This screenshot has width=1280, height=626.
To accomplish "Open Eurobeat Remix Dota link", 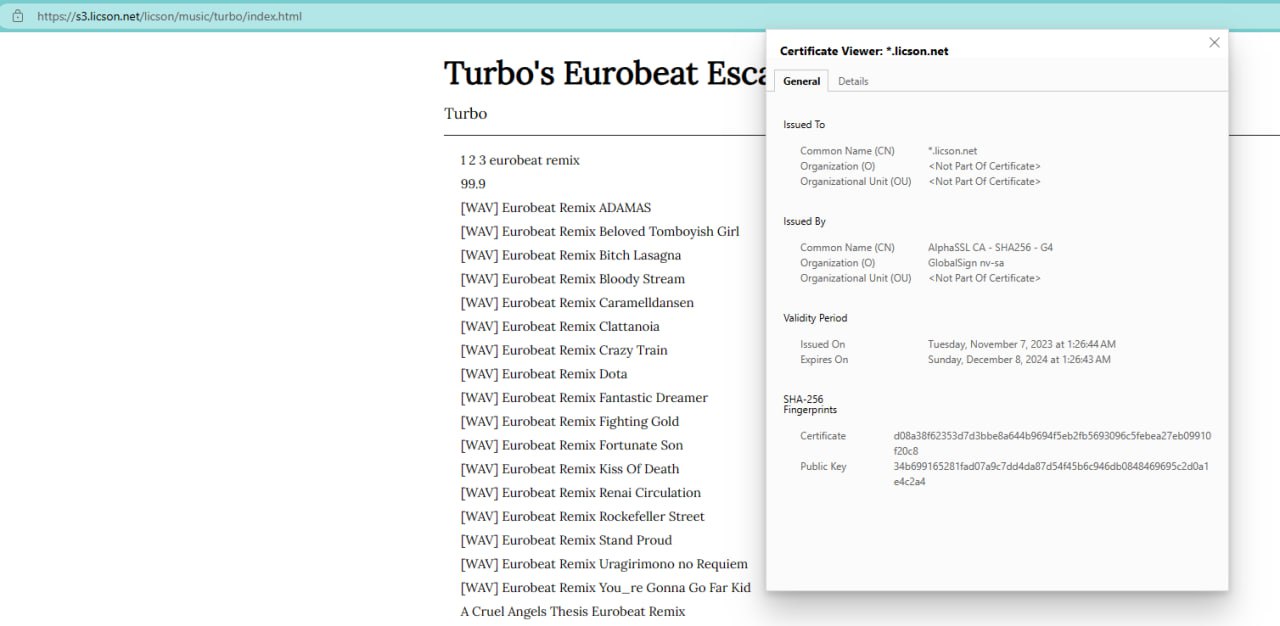I will pyautogui.click(x=543, y=374).
